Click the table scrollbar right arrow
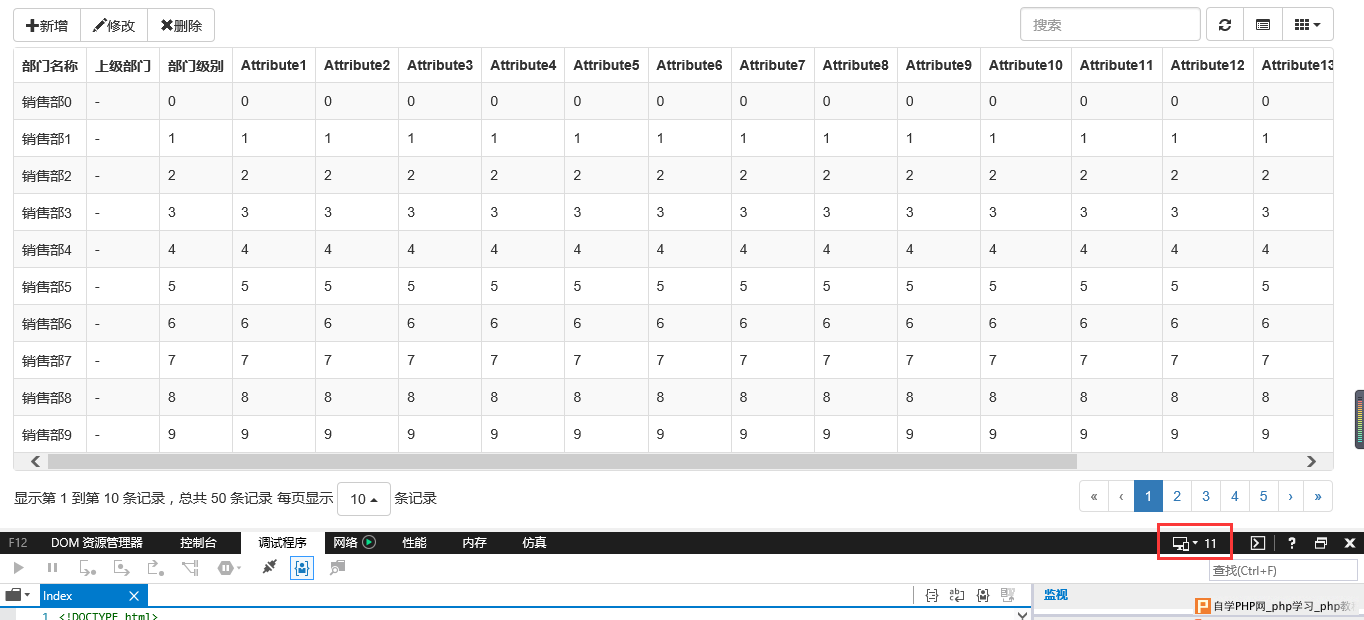This screenshot has height=620, width=1364. tap(1311, 462)
